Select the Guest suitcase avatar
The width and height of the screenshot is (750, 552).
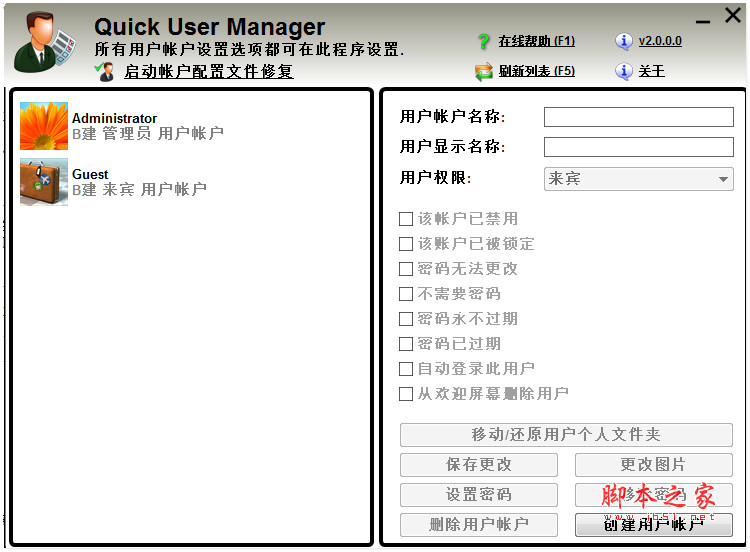44,182
